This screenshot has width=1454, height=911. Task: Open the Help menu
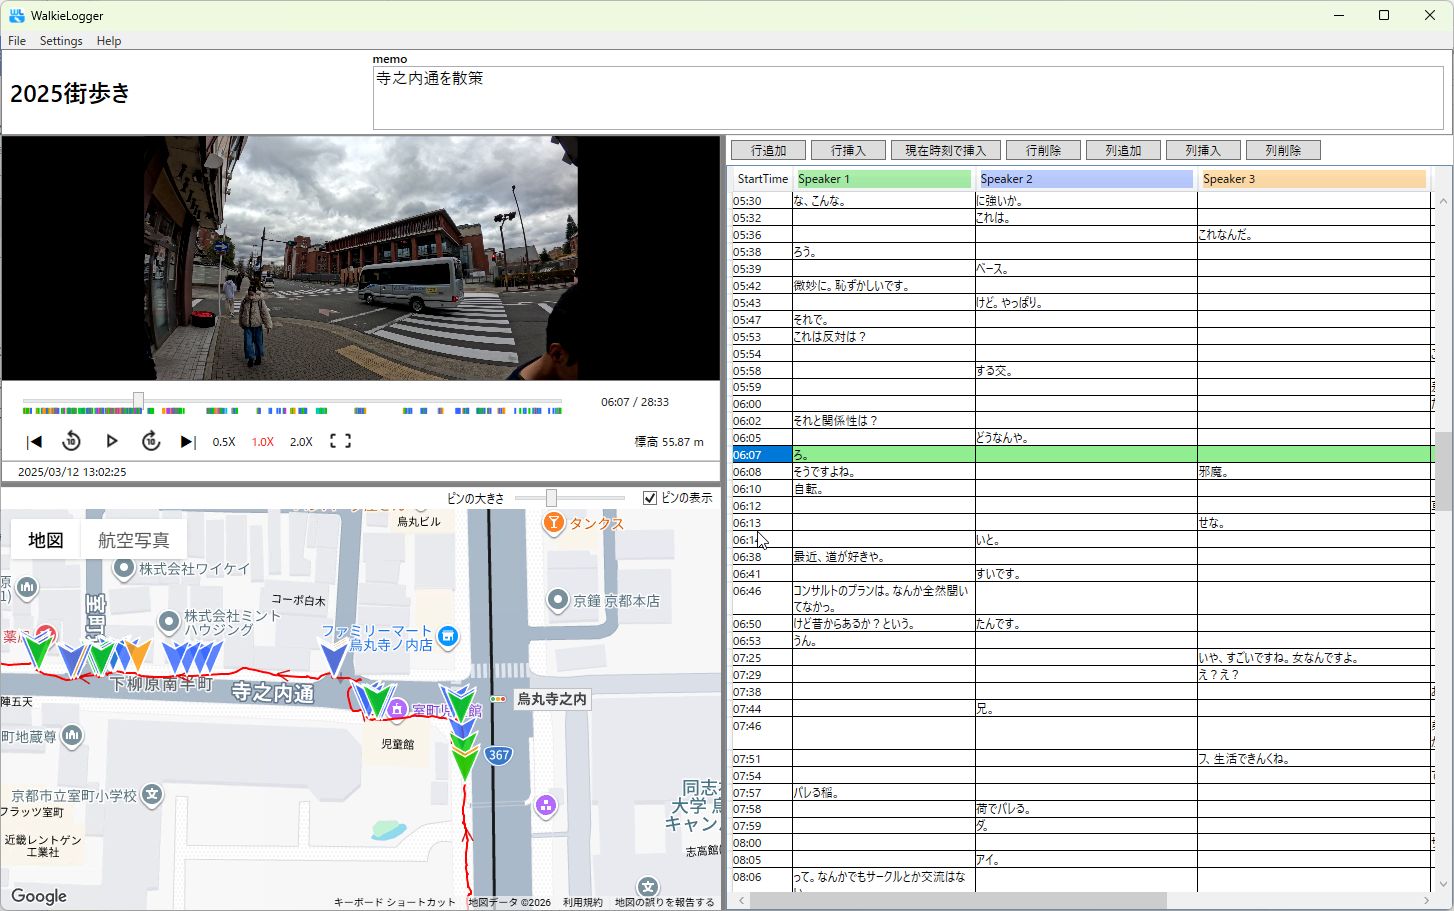[x=109, y=41]
